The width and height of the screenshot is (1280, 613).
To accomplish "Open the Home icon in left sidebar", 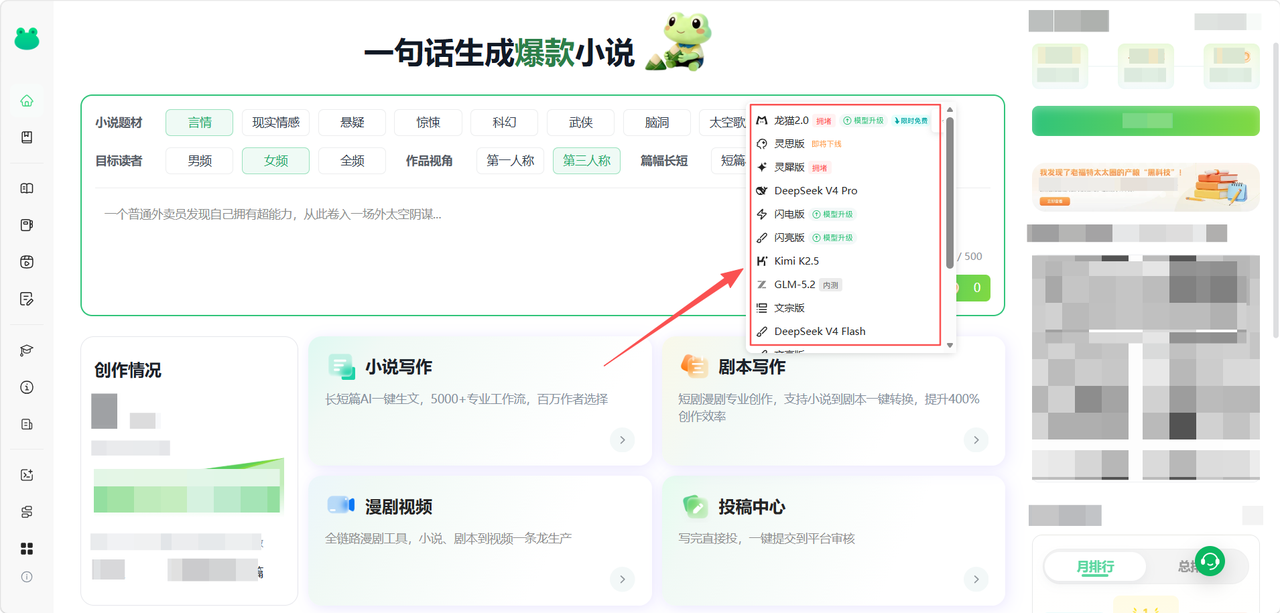I will point(27,101).
